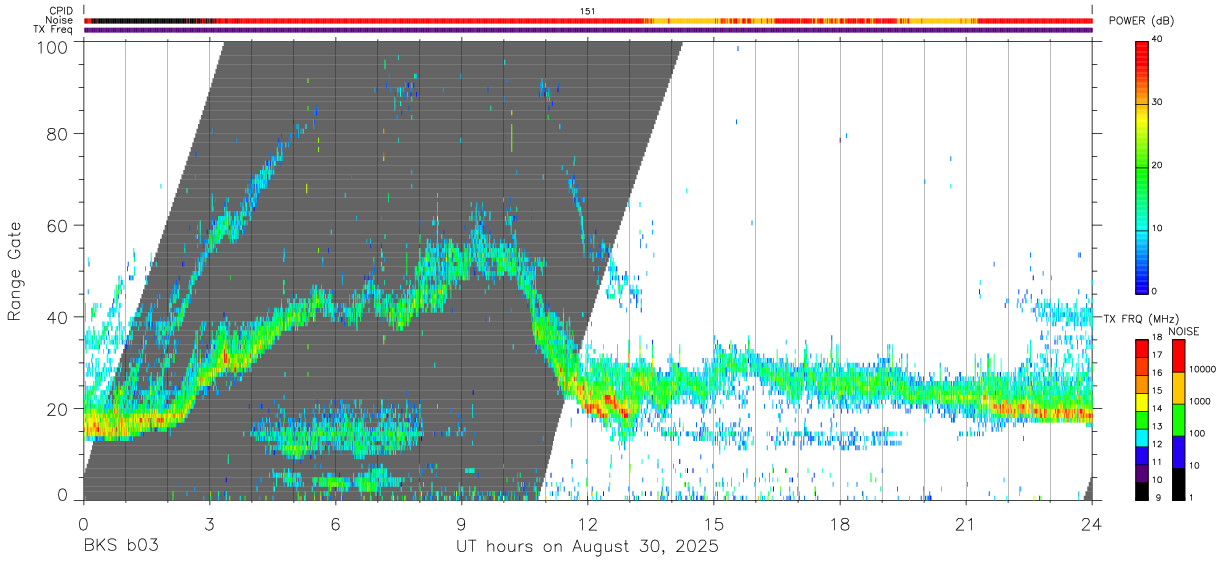Click the Range Gate axis title
The width and height of the screenshot is (1228, 567).
(15, 271)
